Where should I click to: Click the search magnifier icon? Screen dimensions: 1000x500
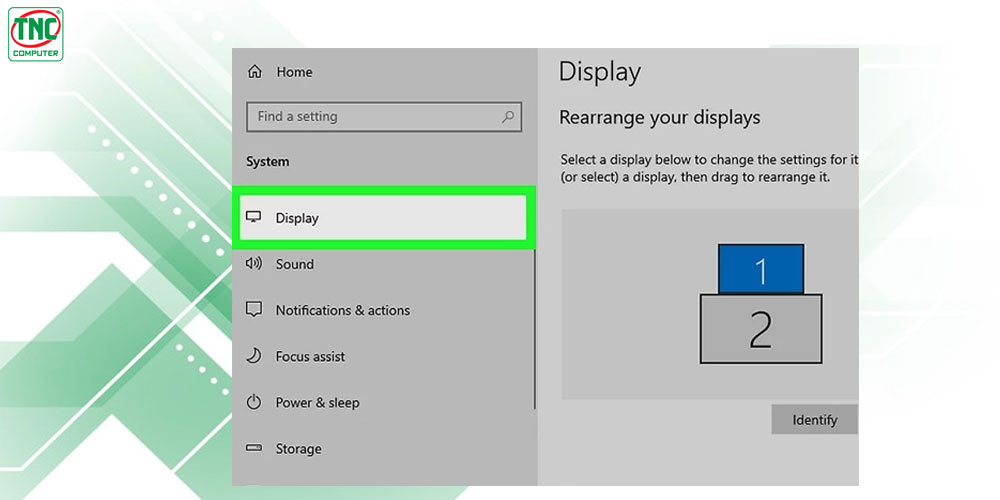click(x=508, y=117)
